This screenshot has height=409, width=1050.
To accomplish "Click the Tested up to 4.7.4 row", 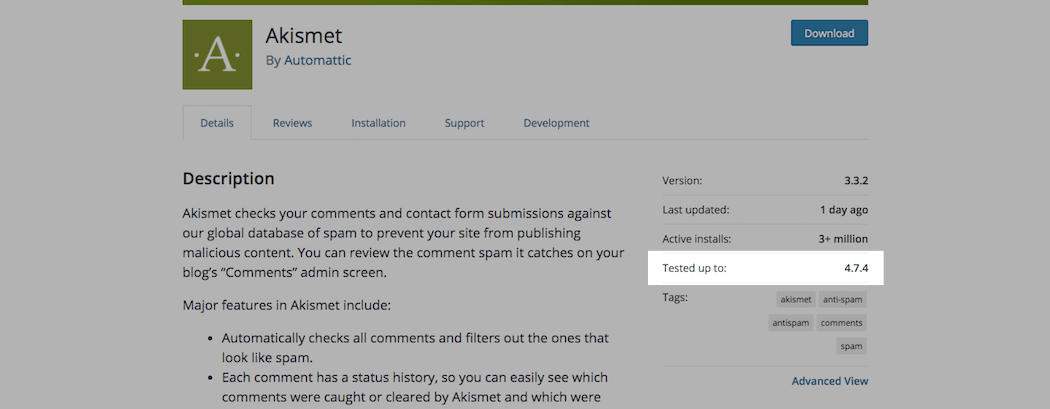I will (765, 268).
